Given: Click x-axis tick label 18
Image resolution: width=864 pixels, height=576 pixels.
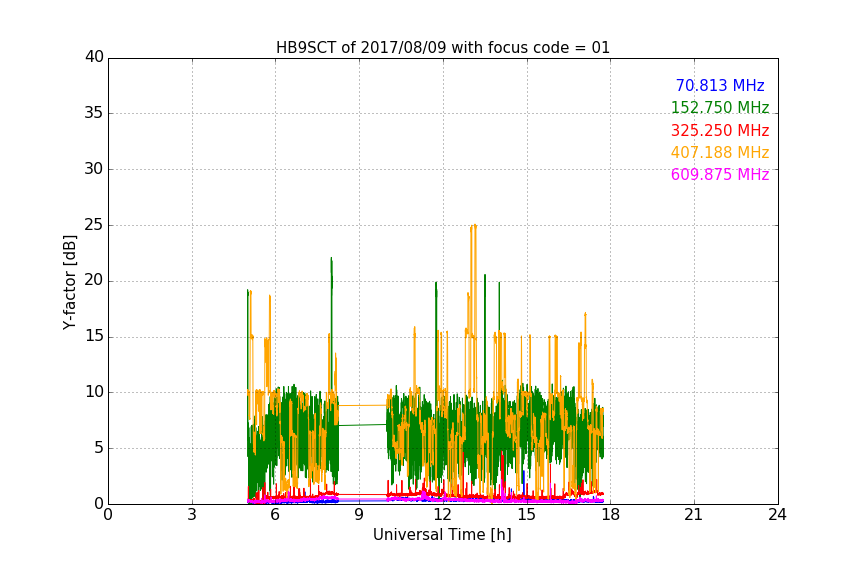Looking at the screenshot, I should coord(611,515).
